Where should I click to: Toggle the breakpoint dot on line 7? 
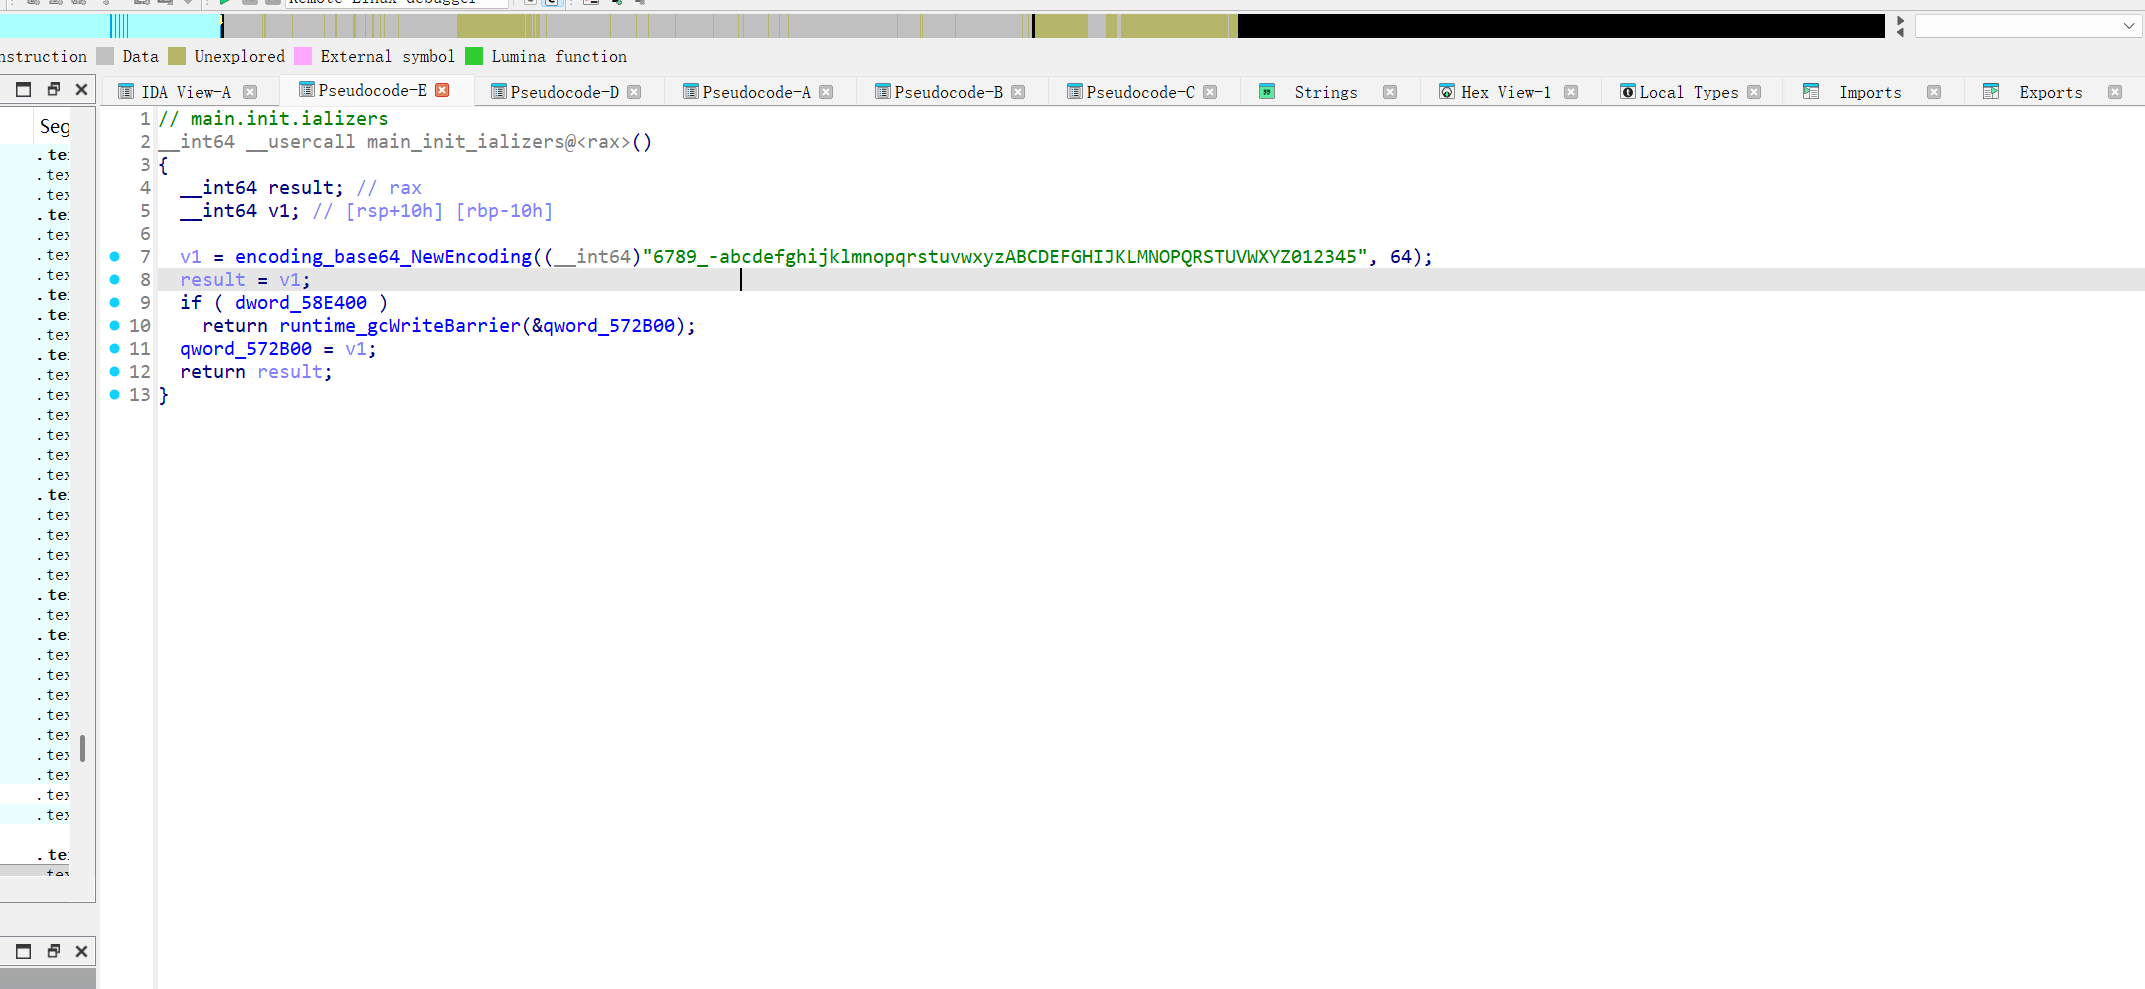[115, 257]
